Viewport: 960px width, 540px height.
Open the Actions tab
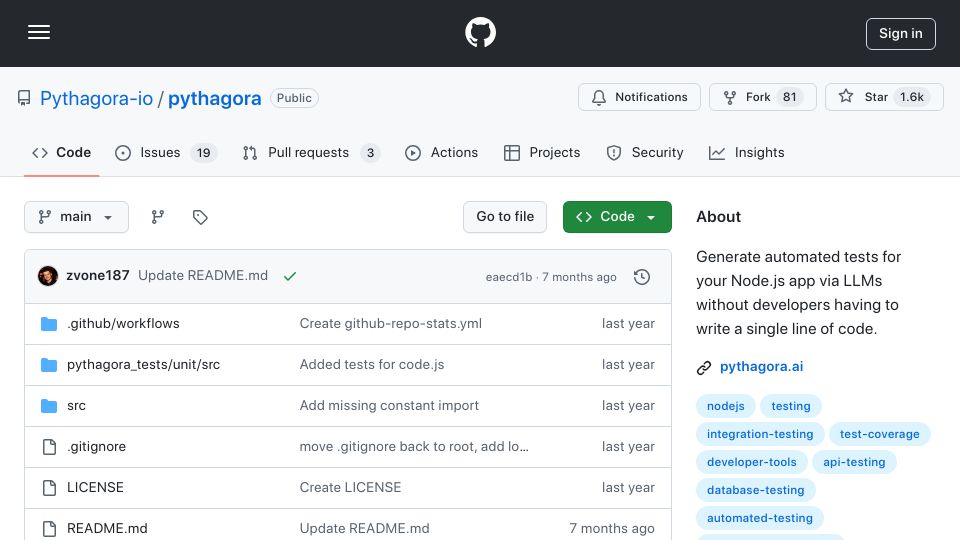[x=441, y=152]
